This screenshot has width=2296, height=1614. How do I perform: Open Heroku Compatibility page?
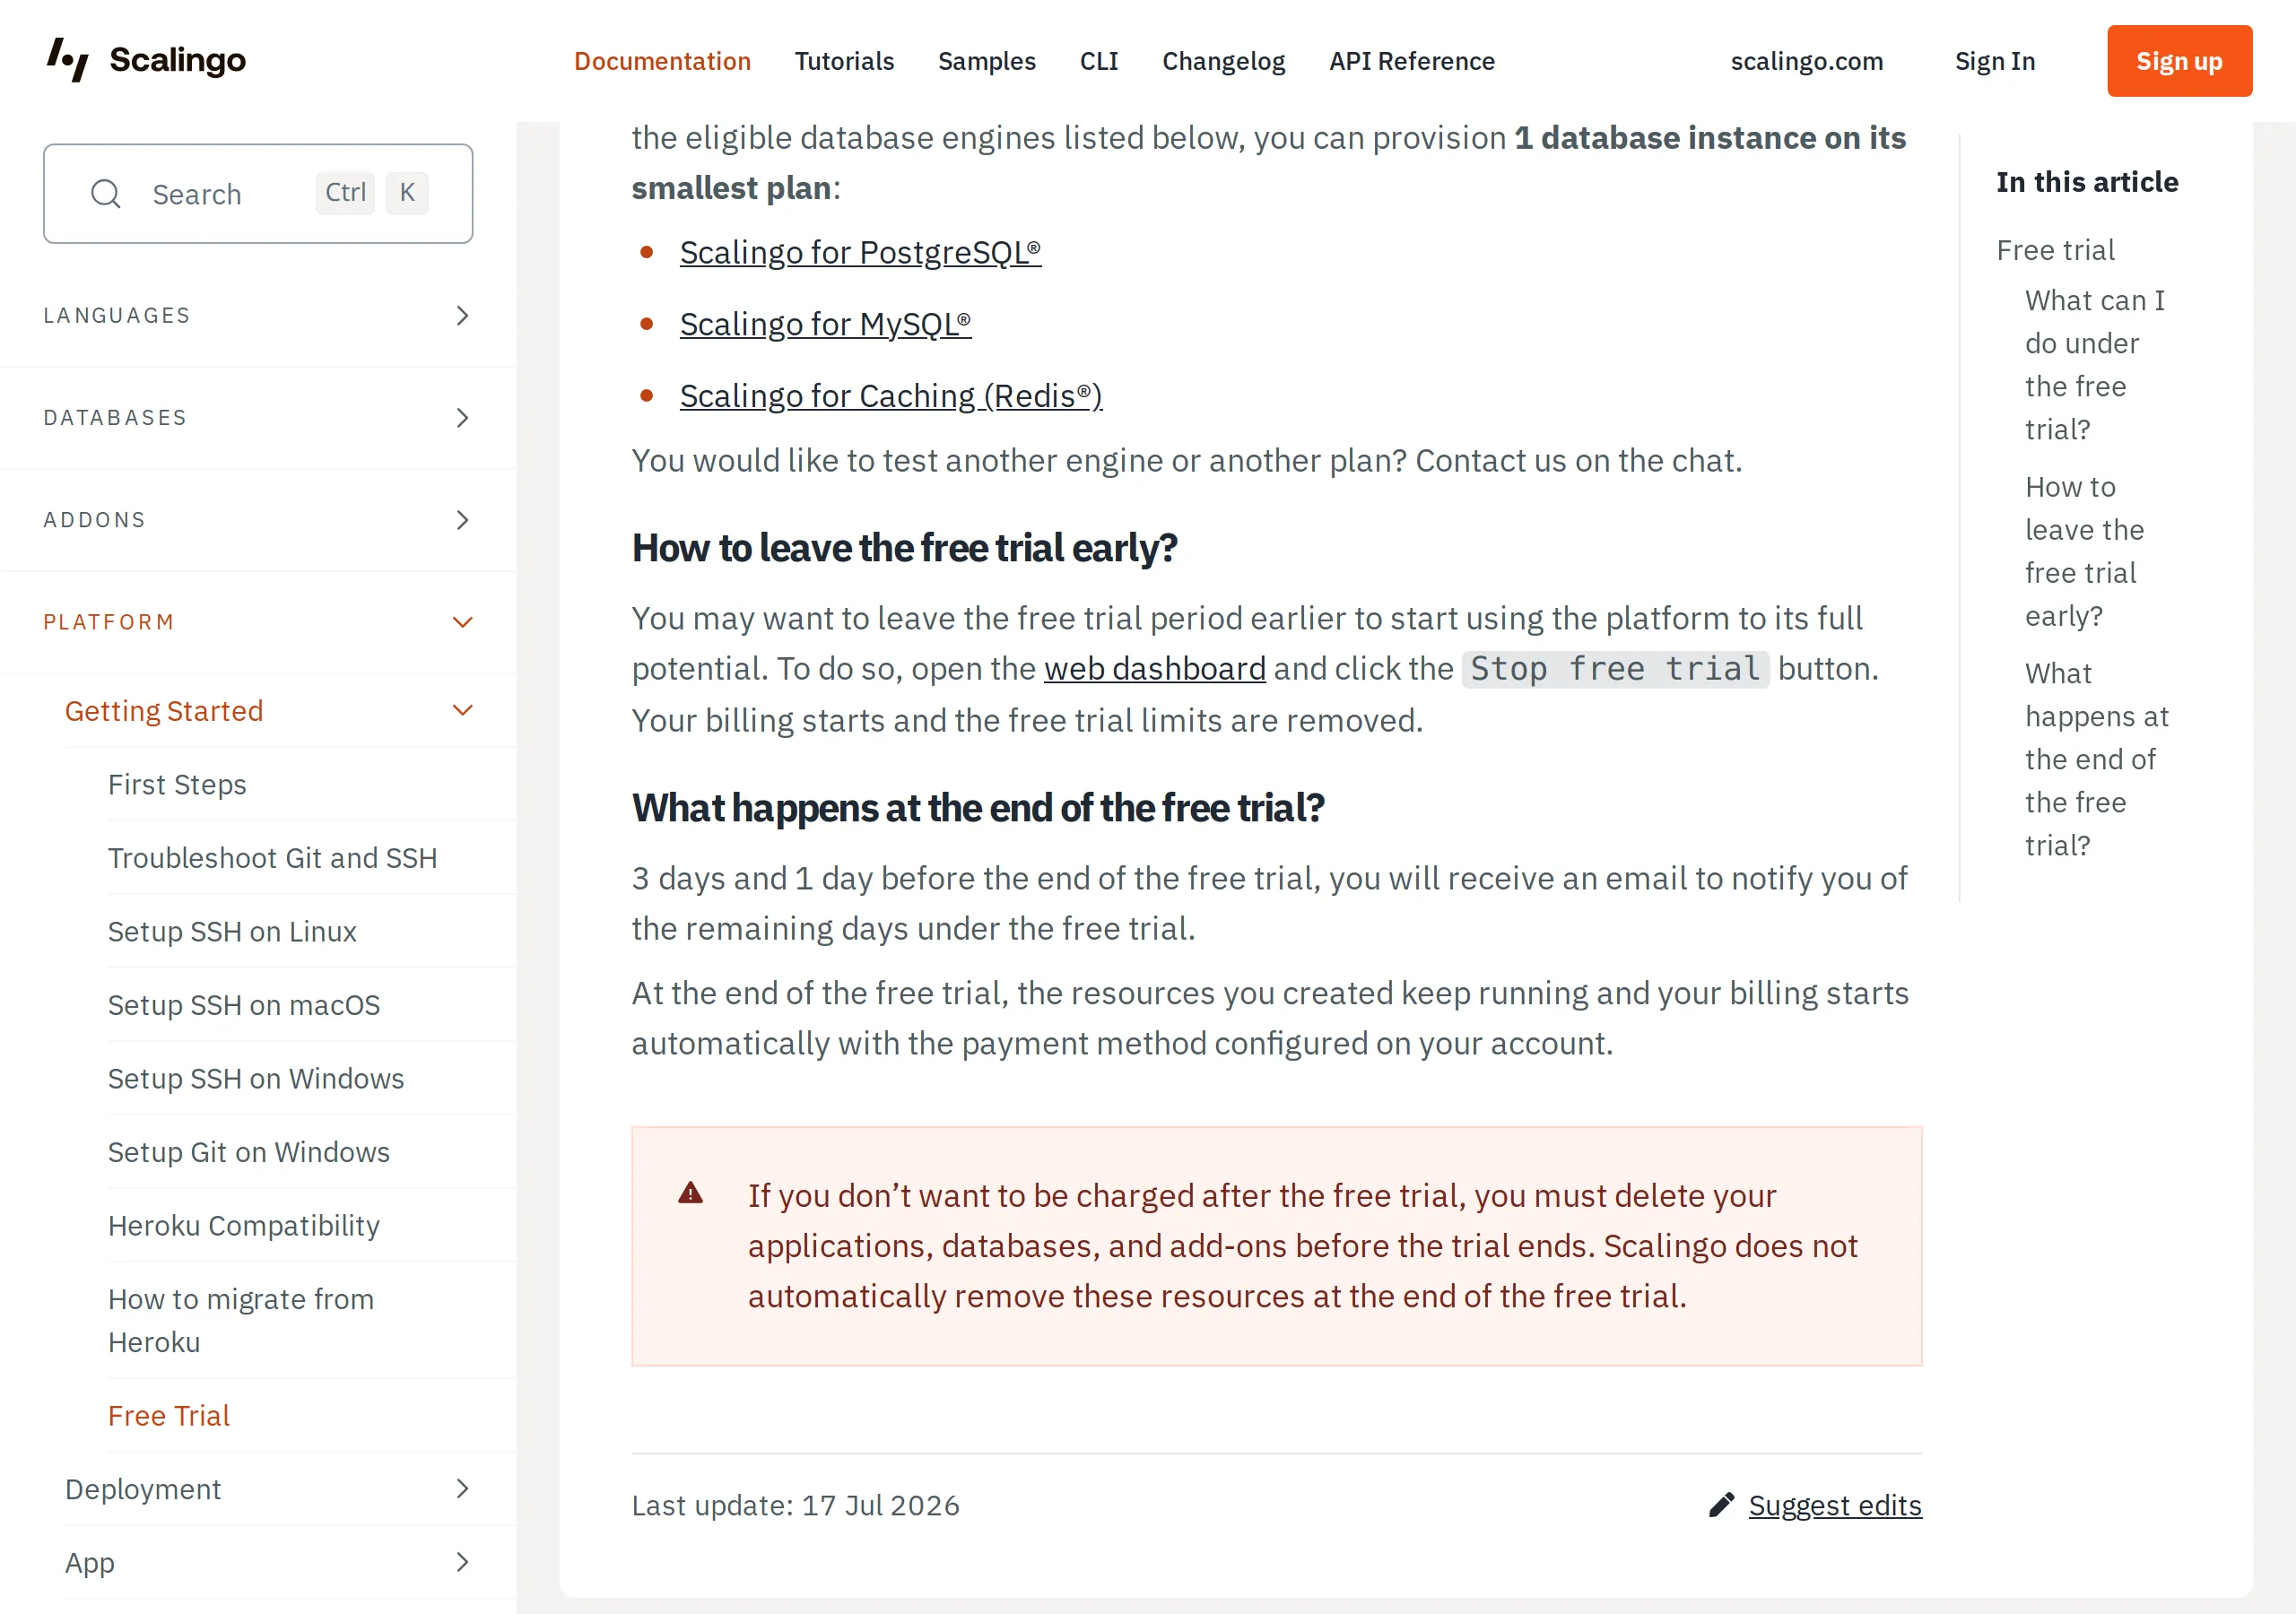(244, 1225)
